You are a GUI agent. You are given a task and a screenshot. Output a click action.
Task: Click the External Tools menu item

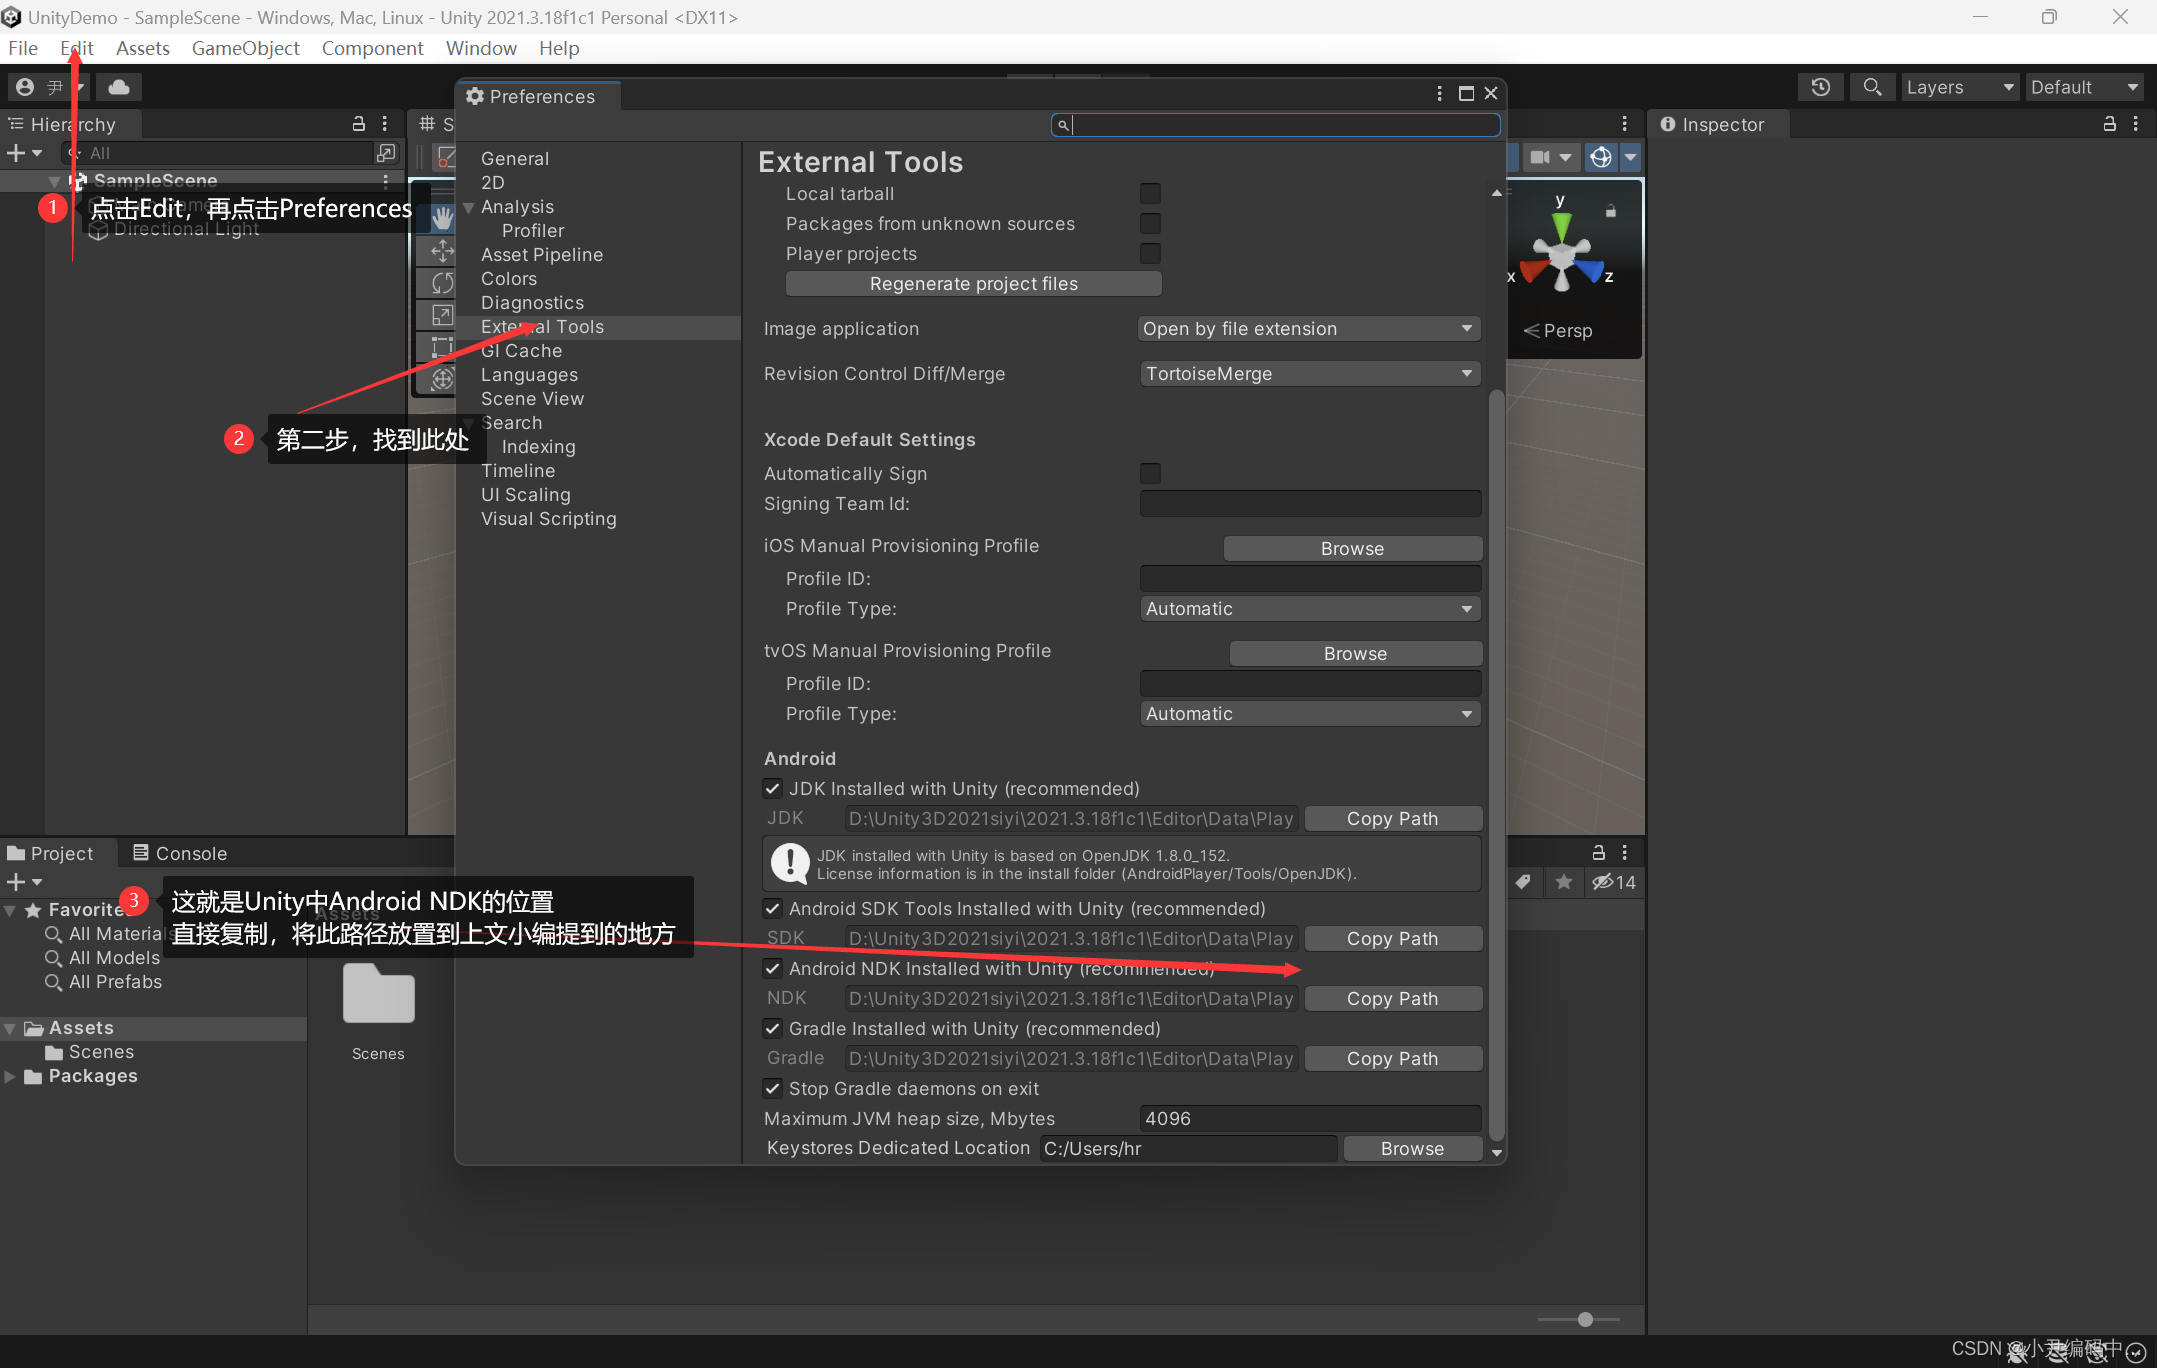(x=544, y=327)
